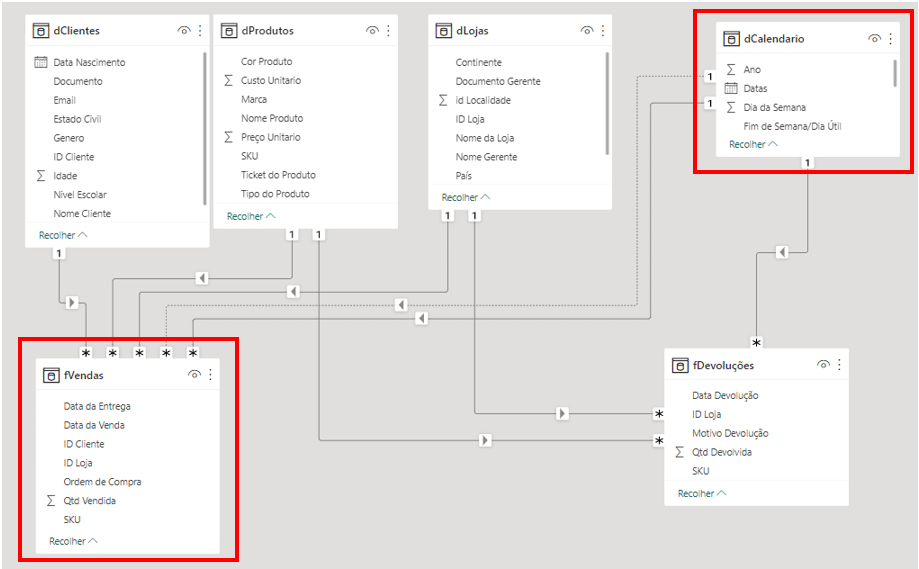This screenshot has height=569, width=919.
Task: Click the dProdutos table icon
Action: [x=229, y=30]
